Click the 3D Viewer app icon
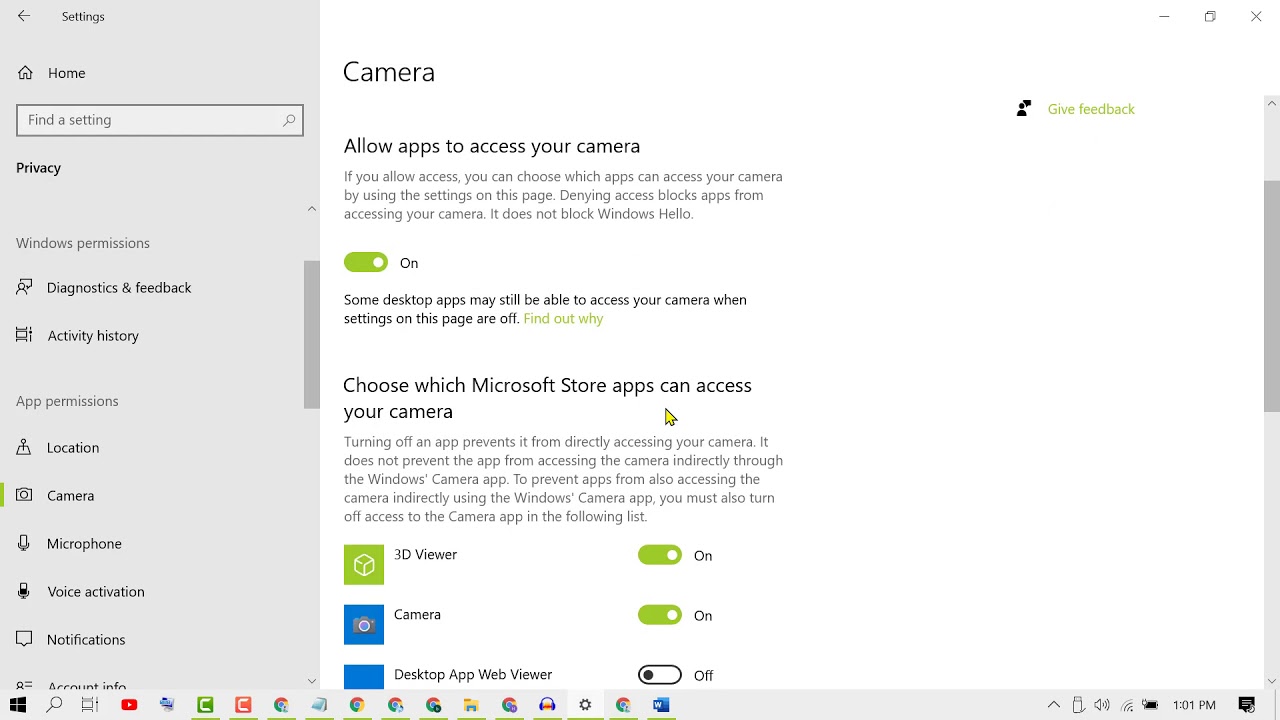The image size is (1280, 720). coord(364,565)
